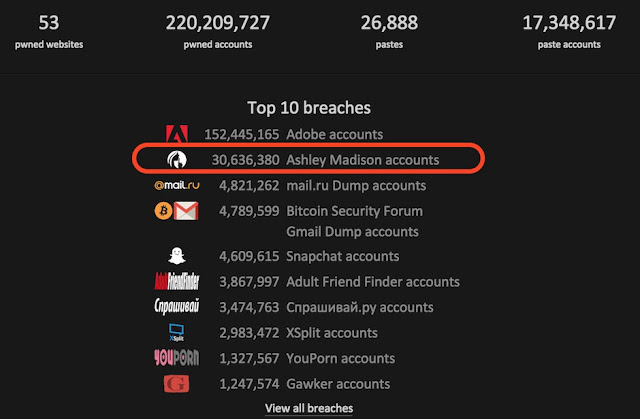Open the Snapchat accounts breach entry
The width and height of the screenshot is (640, 419).
342,257
